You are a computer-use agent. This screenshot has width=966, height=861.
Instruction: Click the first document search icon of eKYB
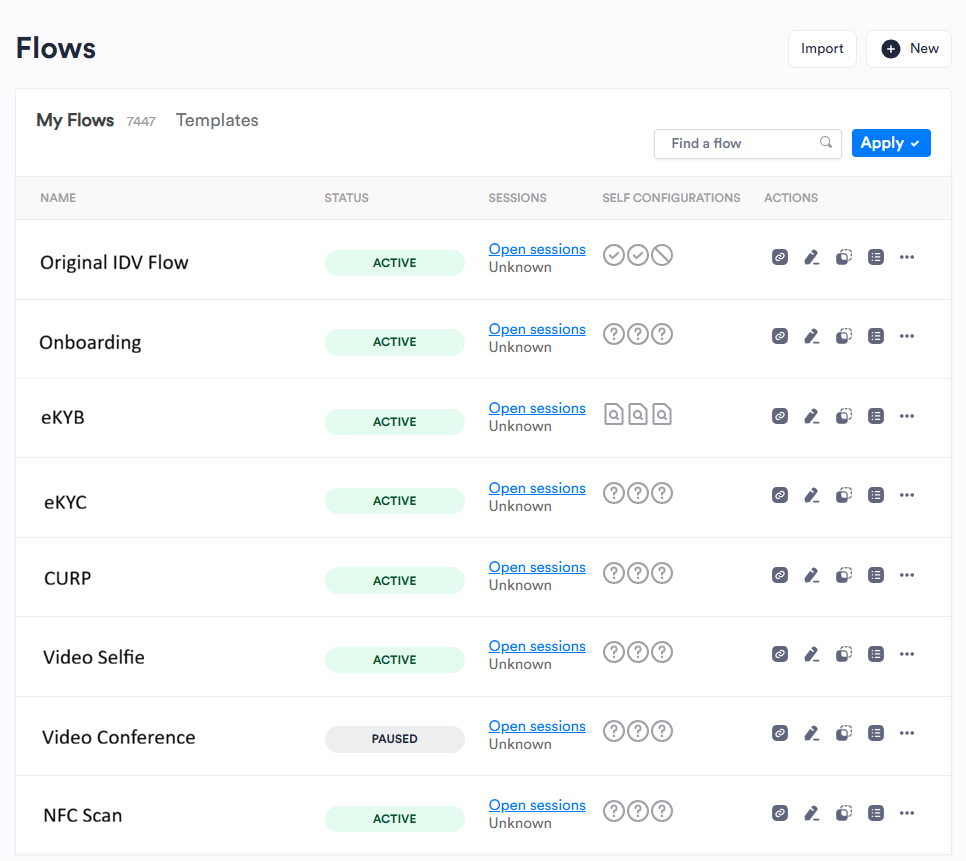(x=614, y=414)
